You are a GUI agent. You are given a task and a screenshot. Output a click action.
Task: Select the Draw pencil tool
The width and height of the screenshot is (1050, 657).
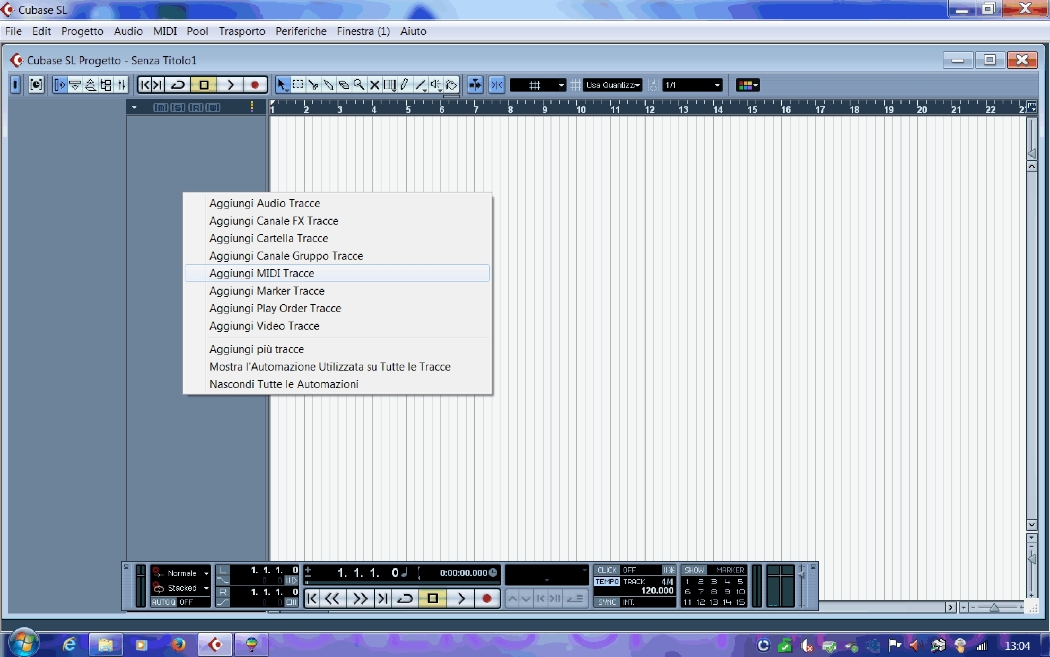point(404,85)
